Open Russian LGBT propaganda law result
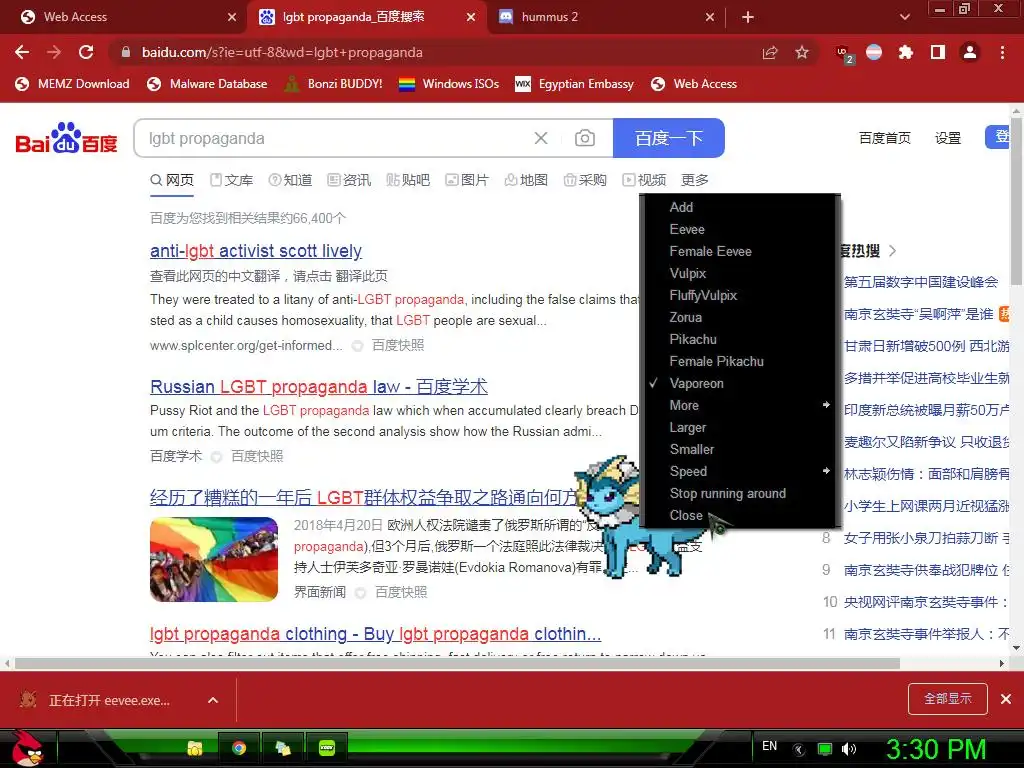Image resolution: width=1024 pixels, height=768 pixels. (319, 387)
